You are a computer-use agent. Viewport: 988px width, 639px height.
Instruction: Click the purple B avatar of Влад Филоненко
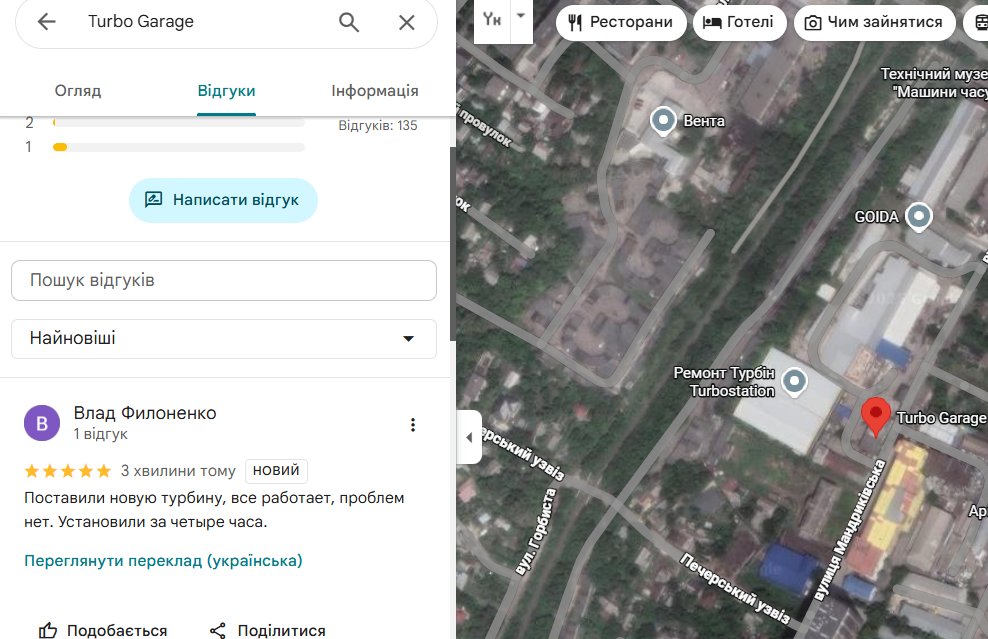pyautogui.click(x=42, y=423)
